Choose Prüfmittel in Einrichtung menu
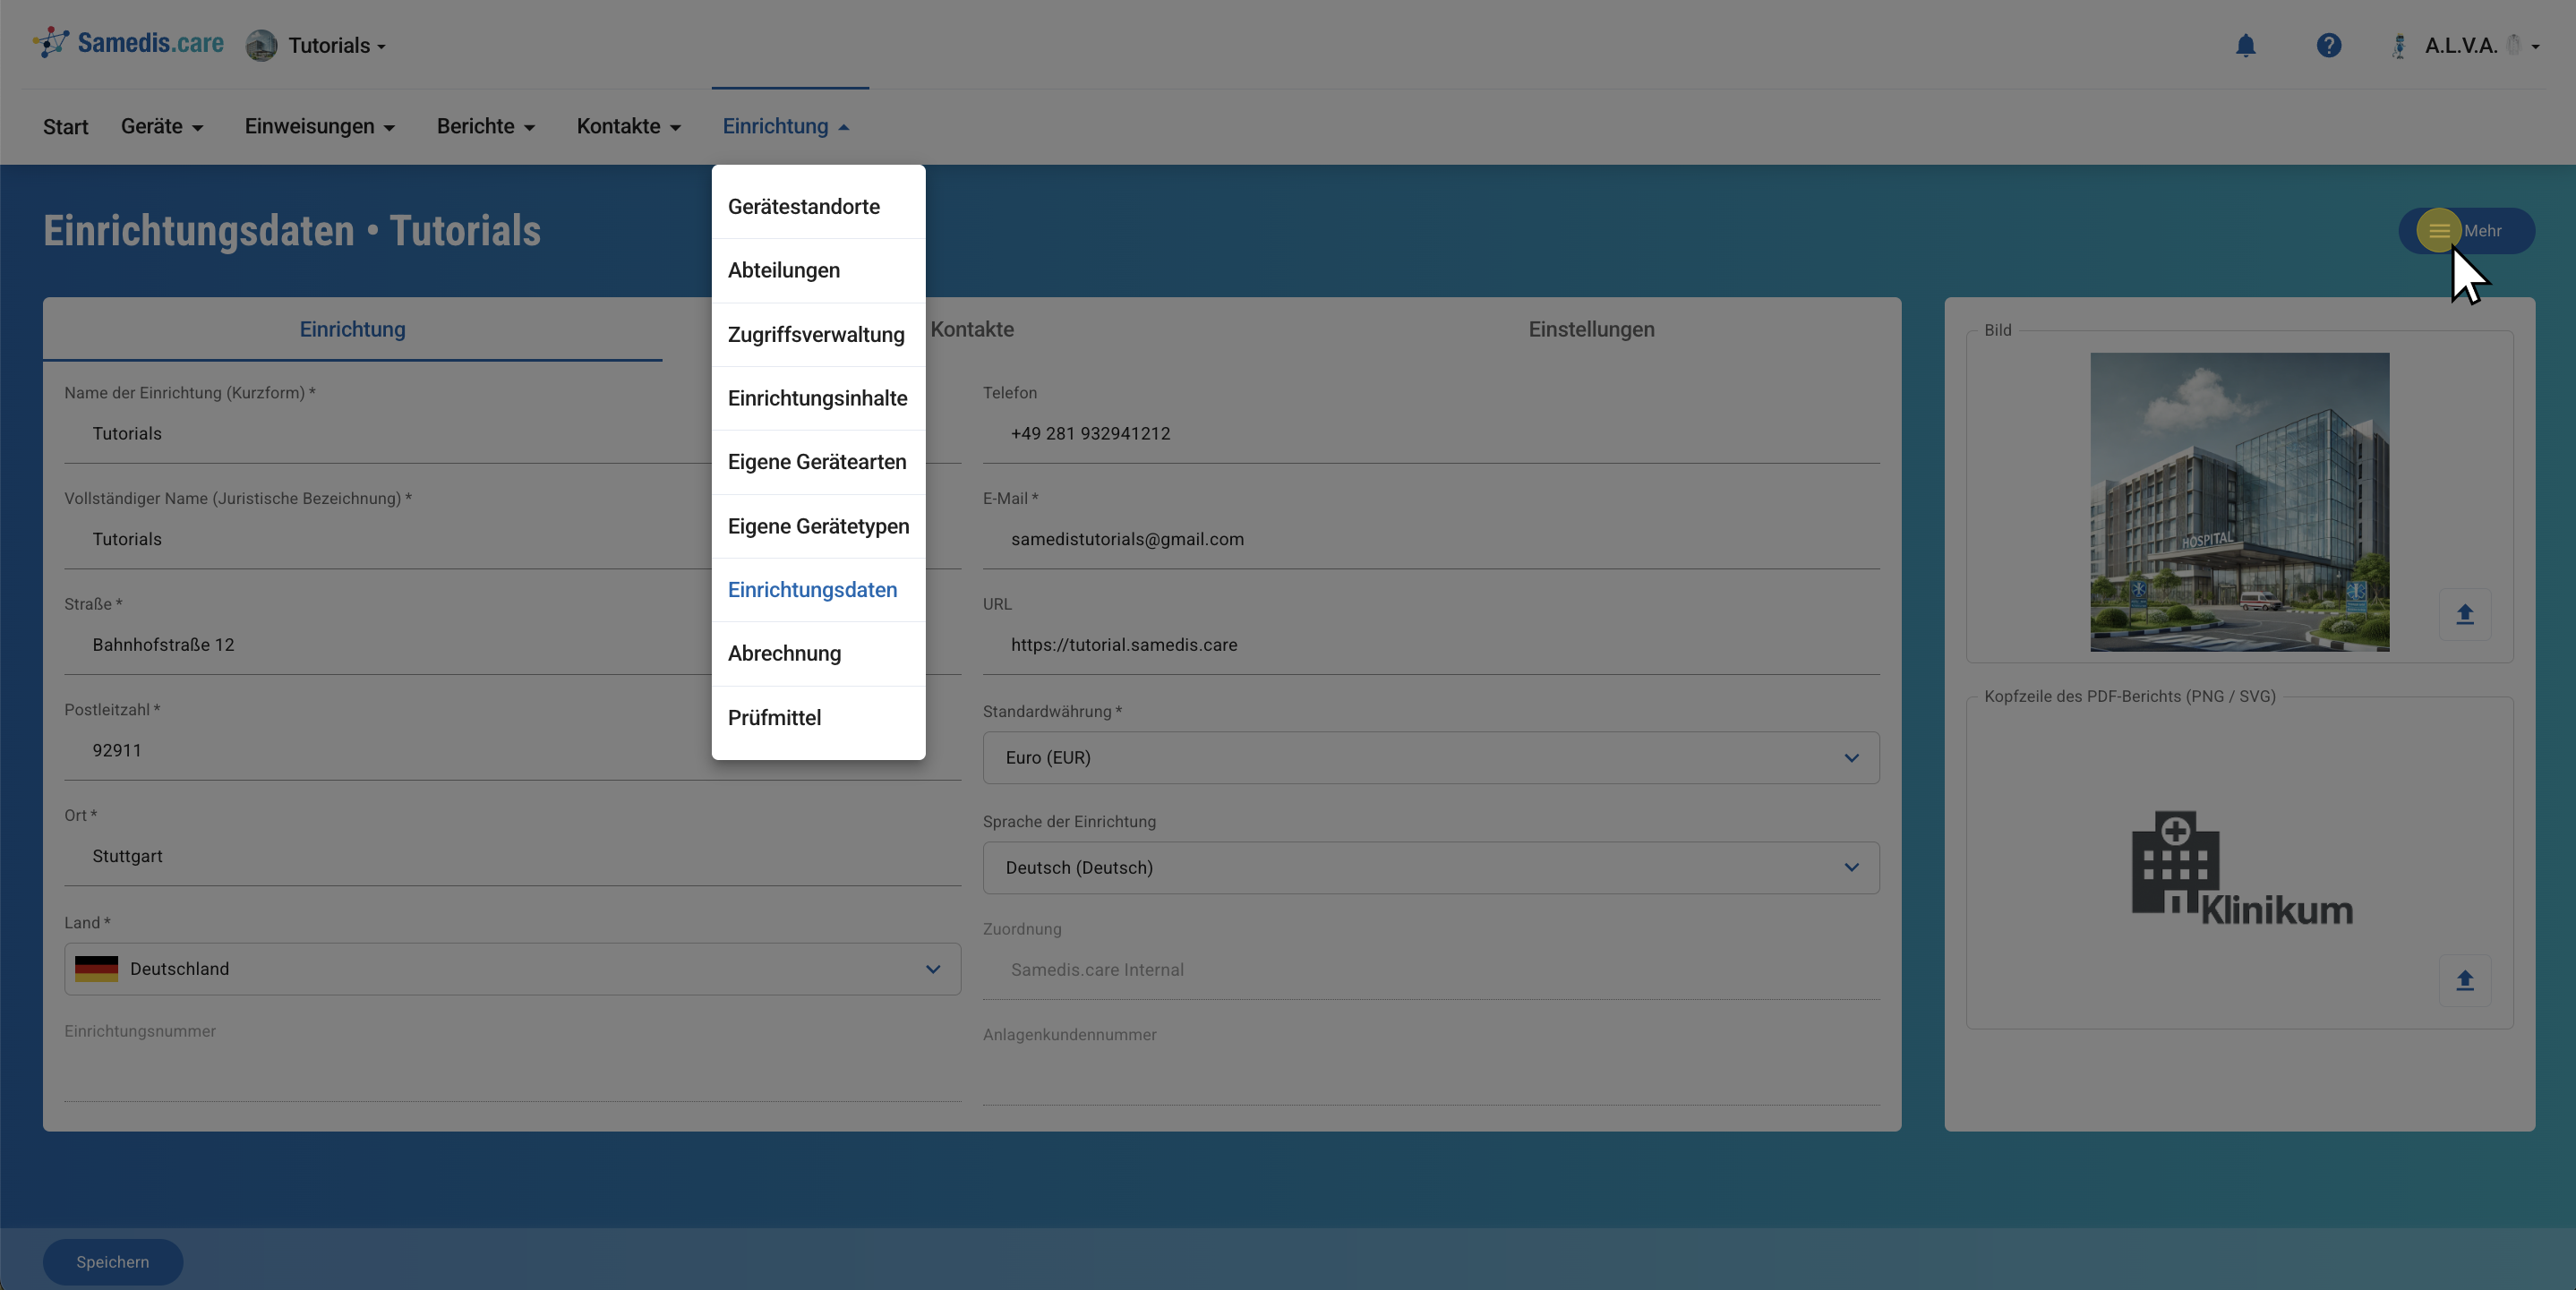 coord(774,718)
